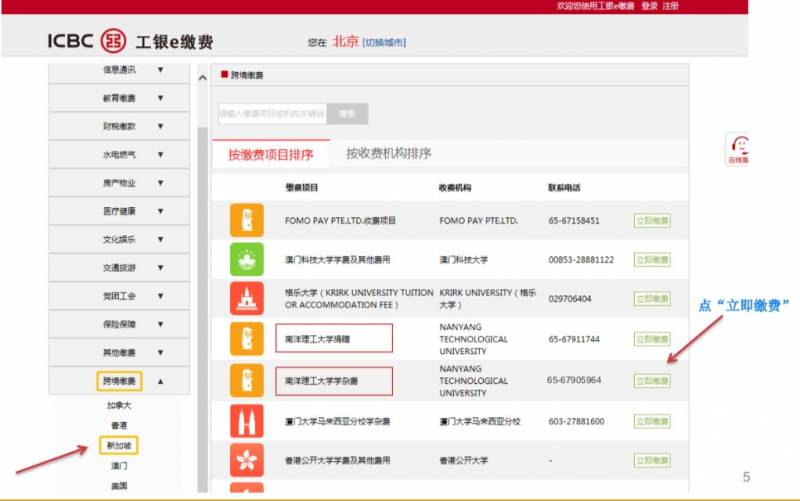The image size is (800, 501).
Task: Expand the 水电燃气 category arrow
Action: click(159, 155)
